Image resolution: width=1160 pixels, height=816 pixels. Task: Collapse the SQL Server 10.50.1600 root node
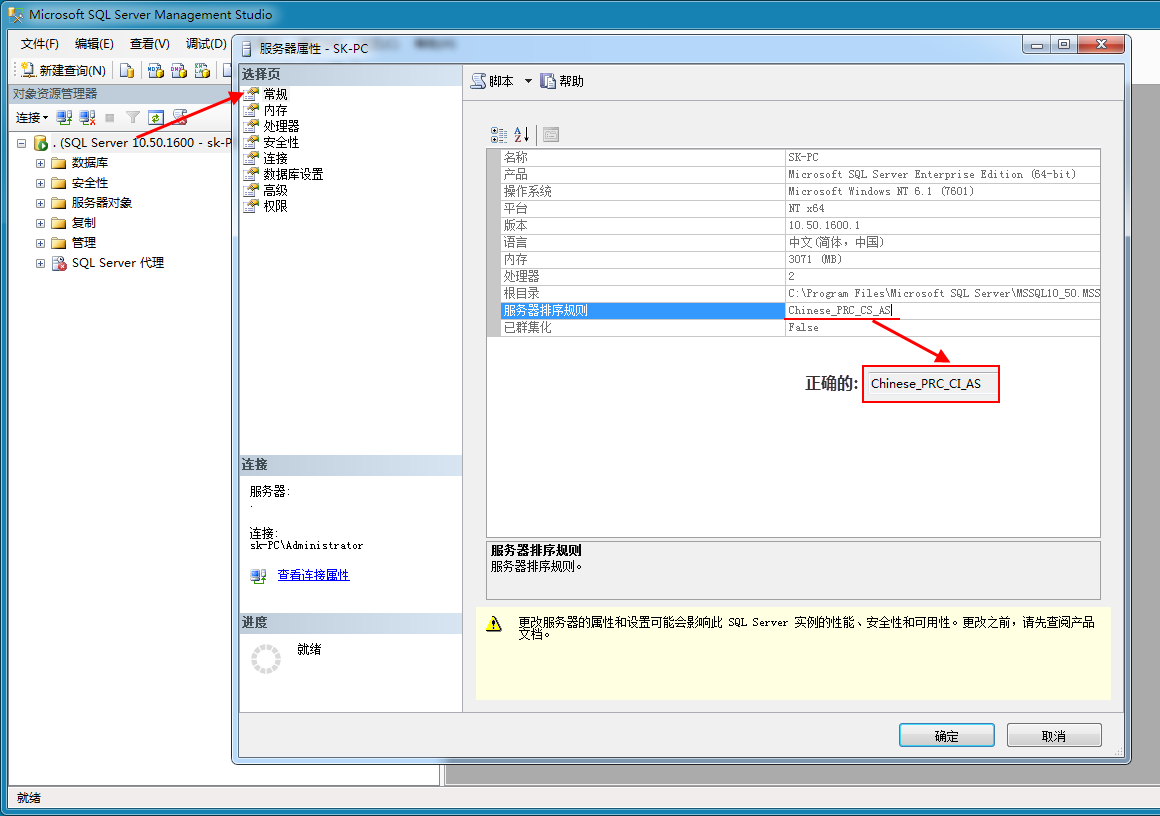pos(21,144)
